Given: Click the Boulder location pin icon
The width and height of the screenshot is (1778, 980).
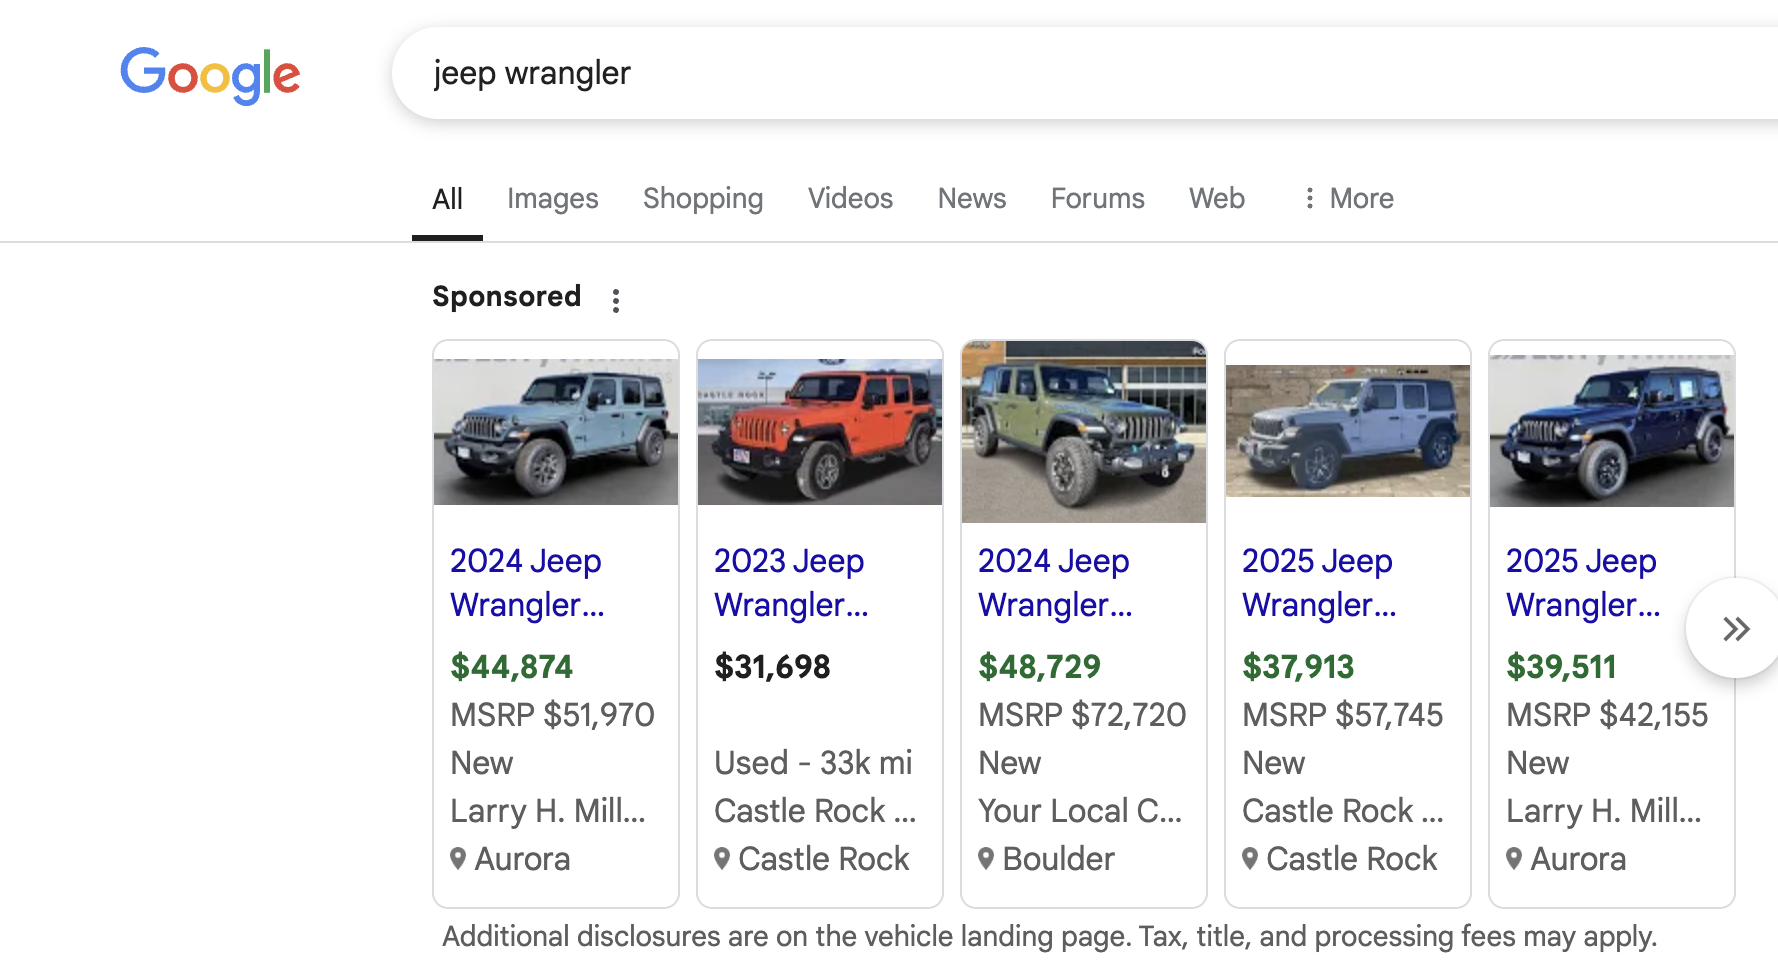Looking at the screenshot, I should 986,858.
